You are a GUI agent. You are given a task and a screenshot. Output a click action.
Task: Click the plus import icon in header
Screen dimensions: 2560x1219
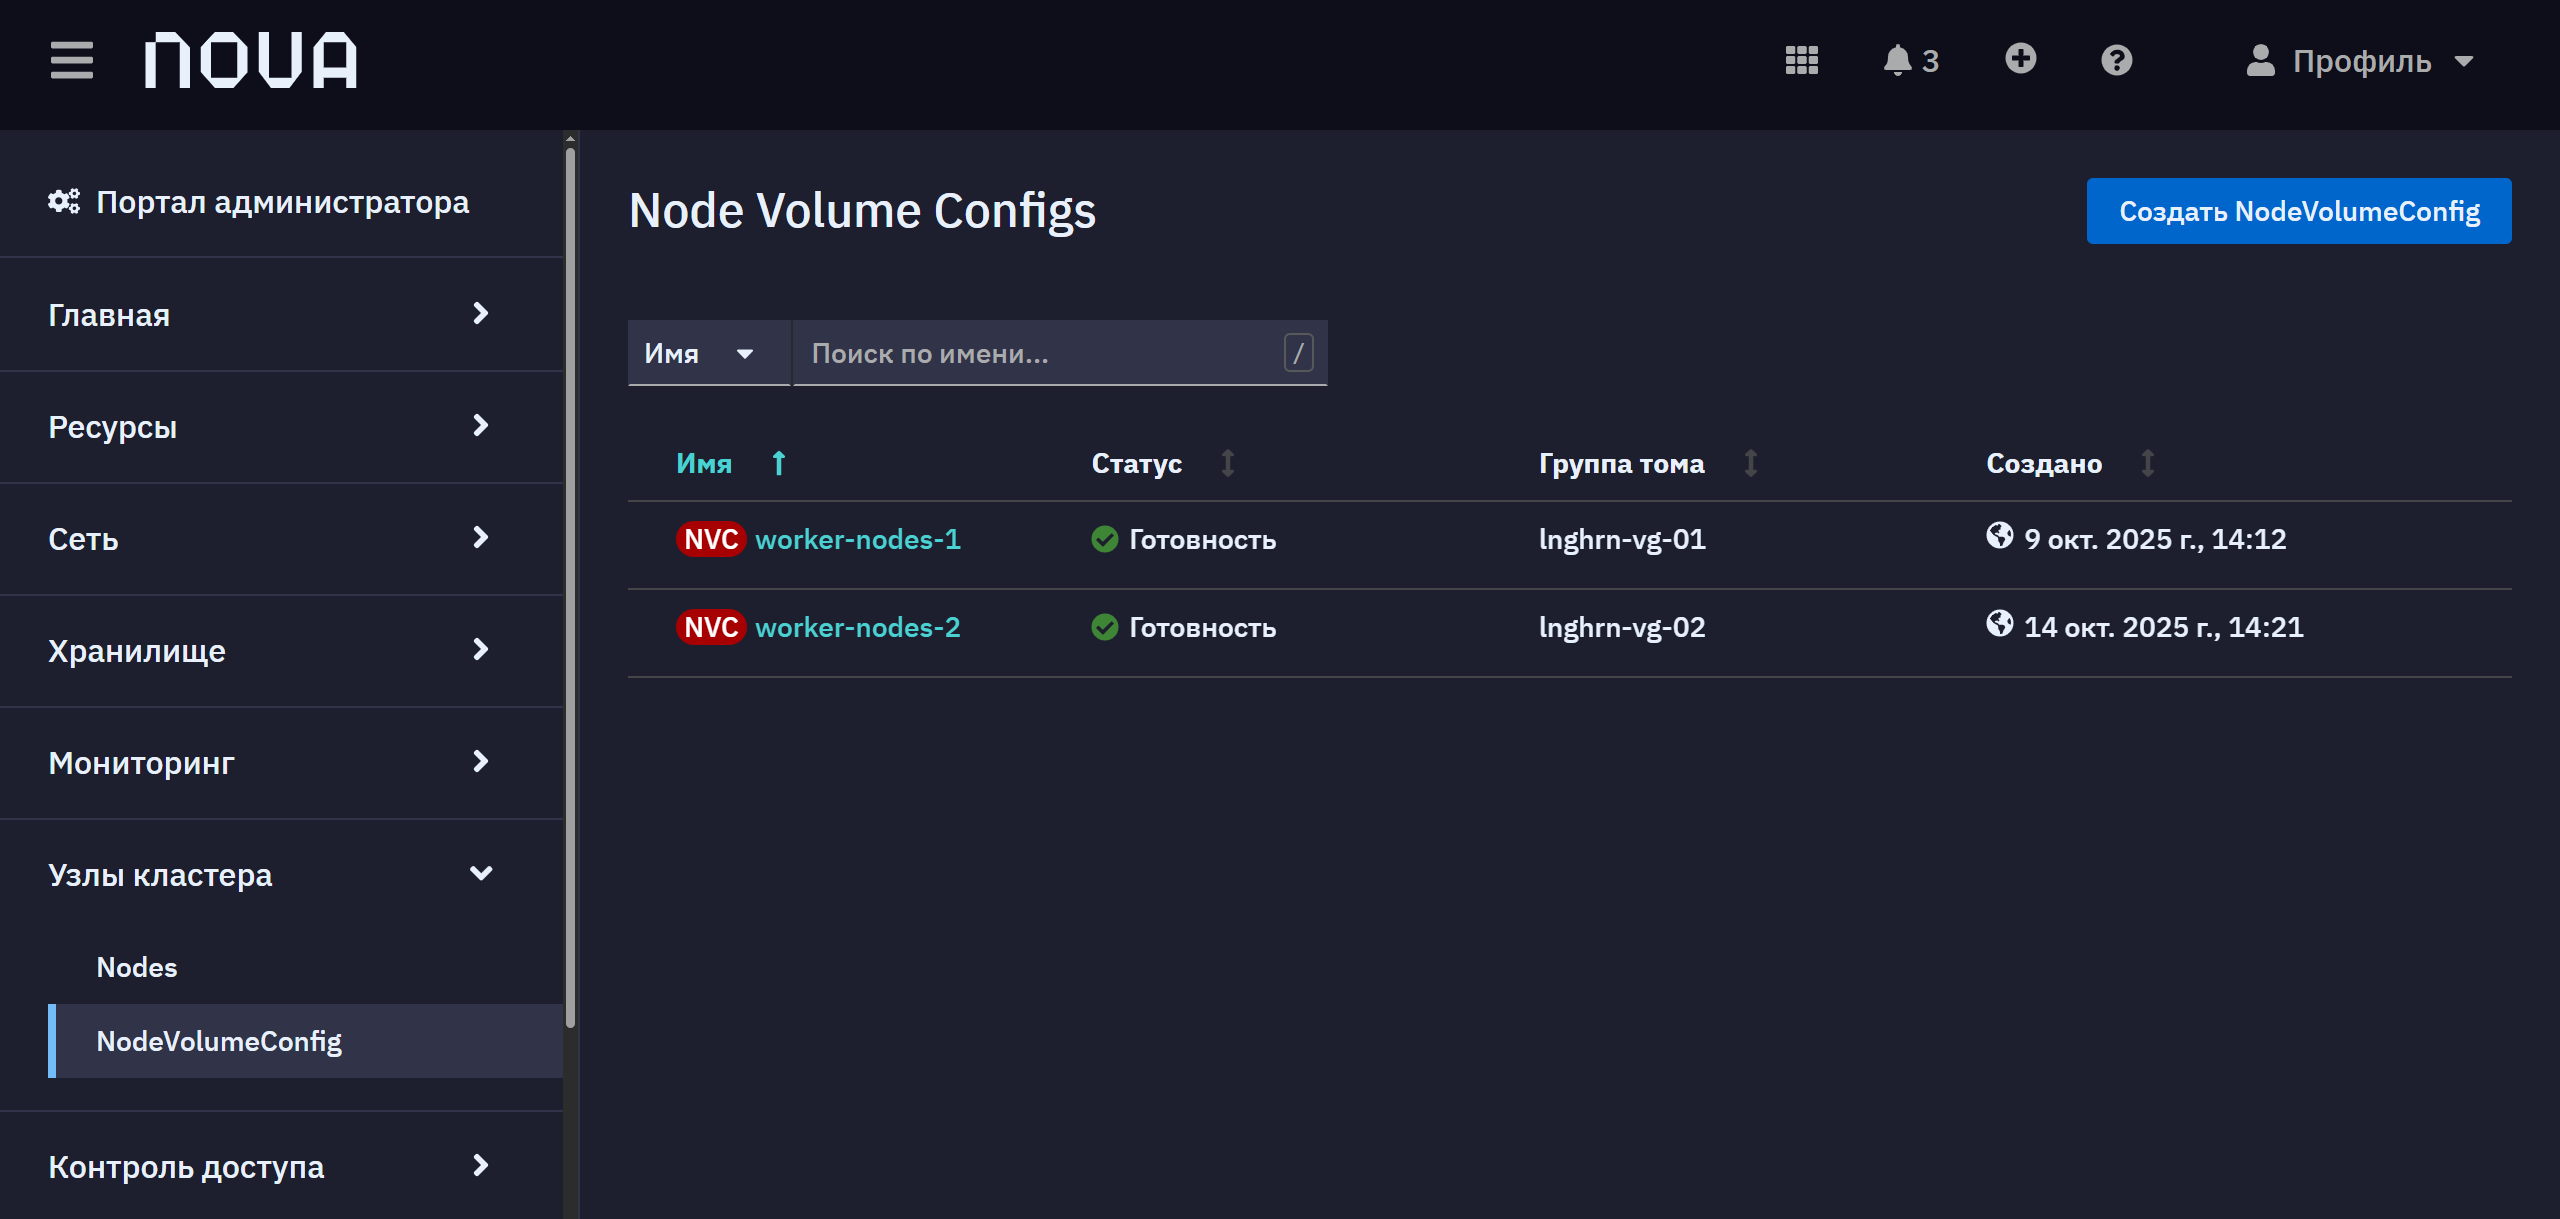(x=2020, y=59)
